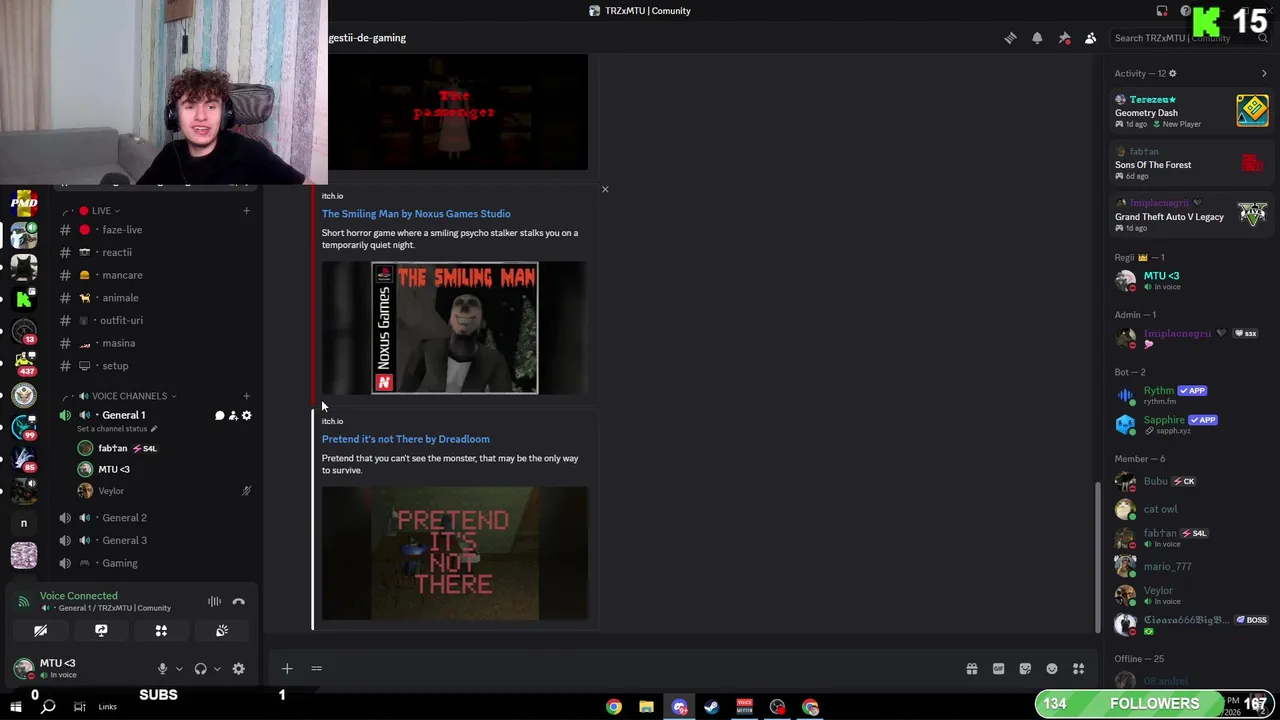Image resolution: width=1280 pixels, height=720 pixels.
Task: Open microphone input options dropdown arrow
Action: [x=179, y=669]
